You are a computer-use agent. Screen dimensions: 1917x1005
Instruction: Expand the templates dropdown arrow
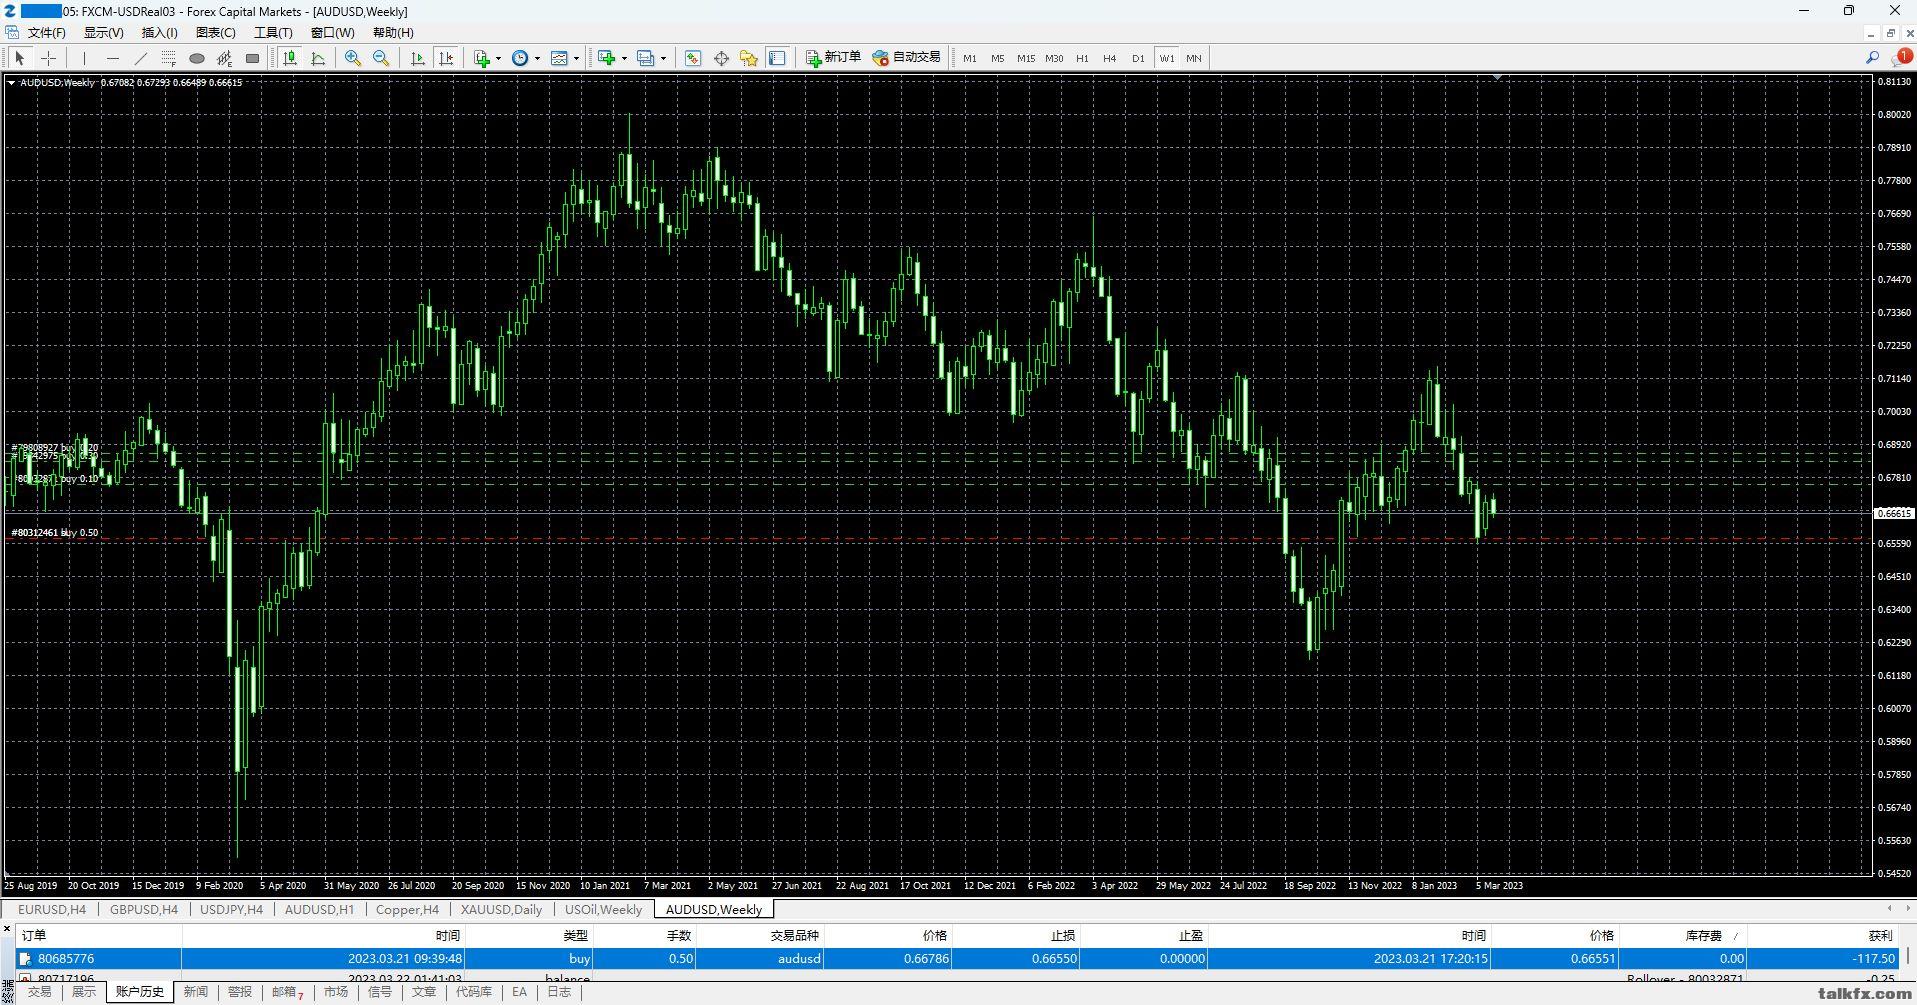[x=576, y=58]
